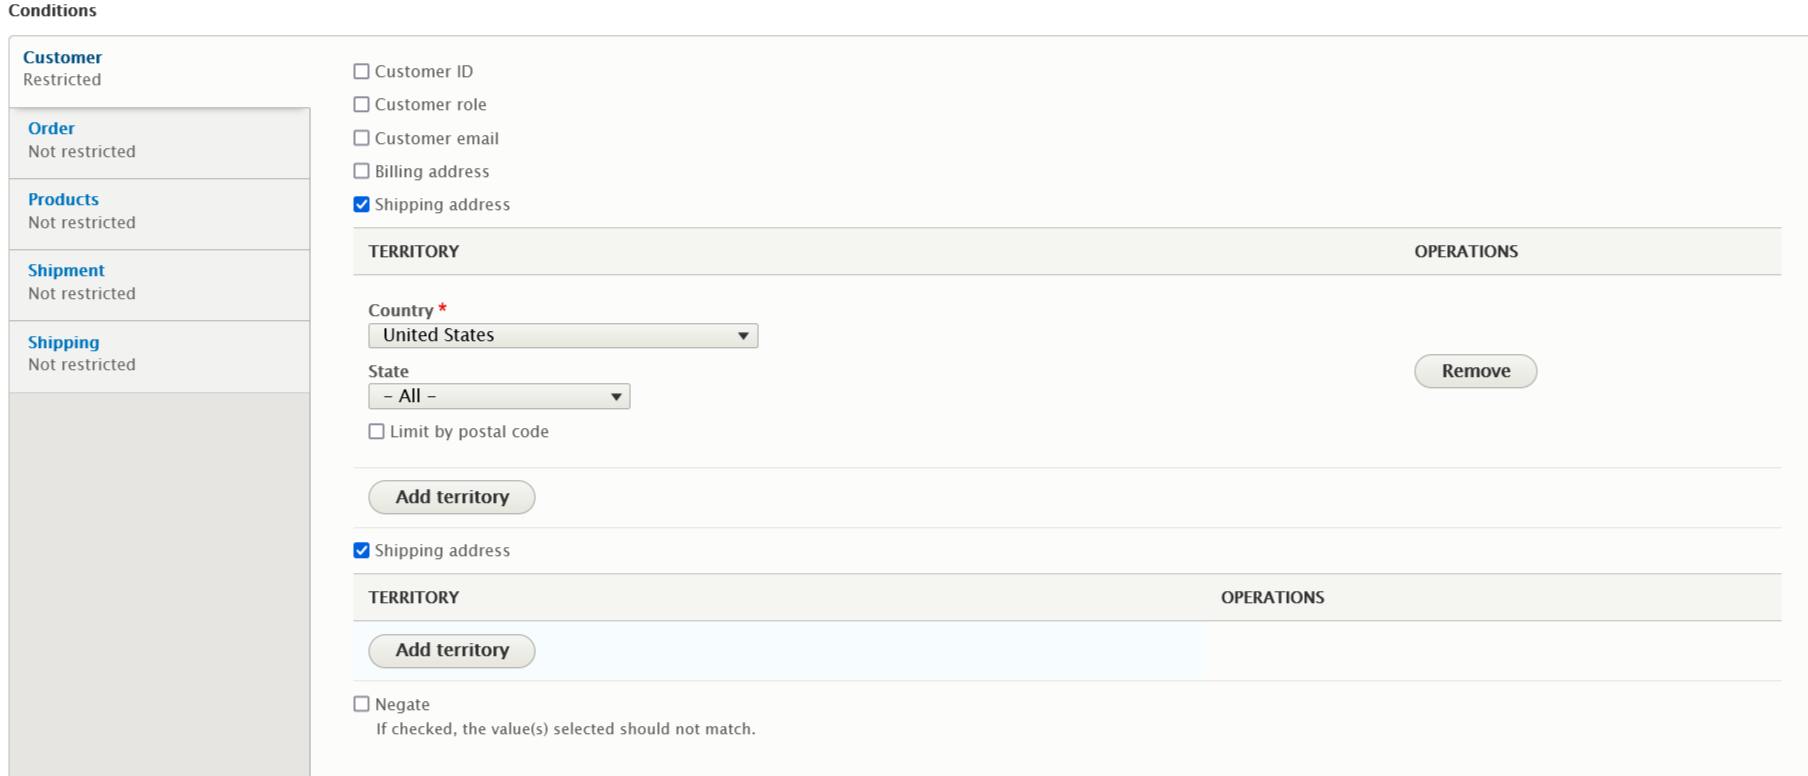Expand the State dropdown set to All
Screen dimensions: 1808x776
[x=499, y=396]
